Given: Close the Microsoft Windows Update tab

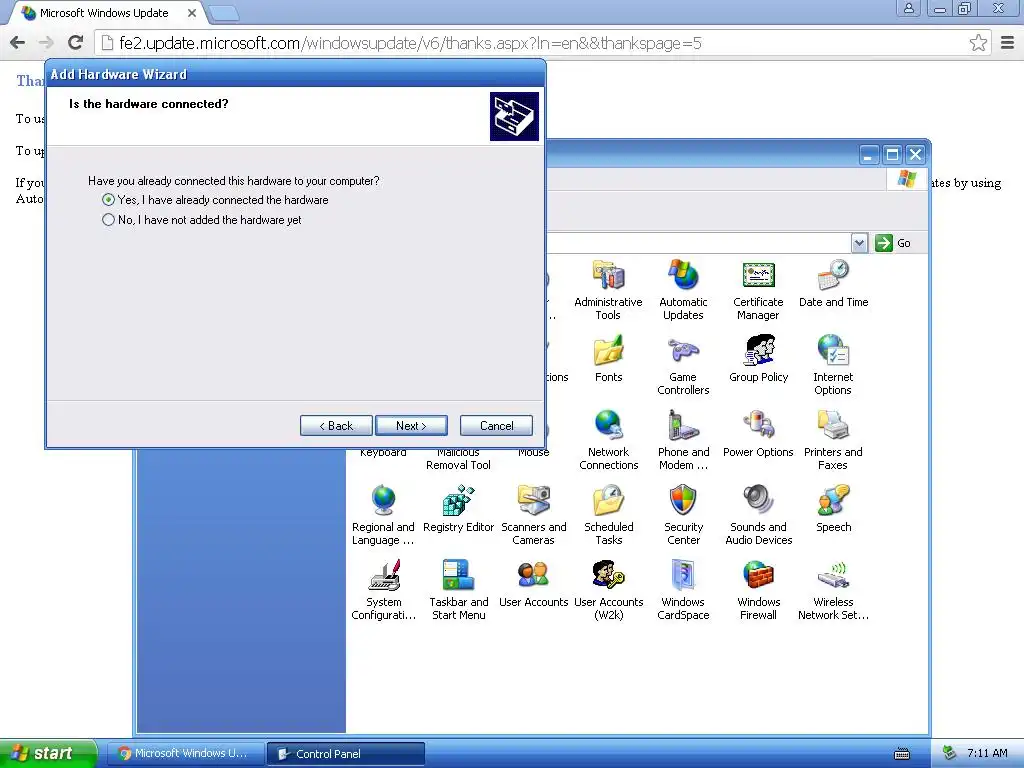Looking at the screenshot, I should [x=192, y=13].
